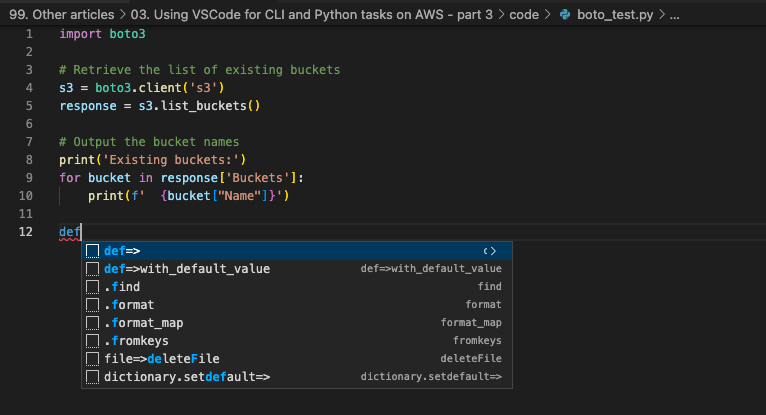The width and height of the screenshot is (766, 415).
Task: Open the 'code' breadcrumb folder
Action: pos(524,15)
